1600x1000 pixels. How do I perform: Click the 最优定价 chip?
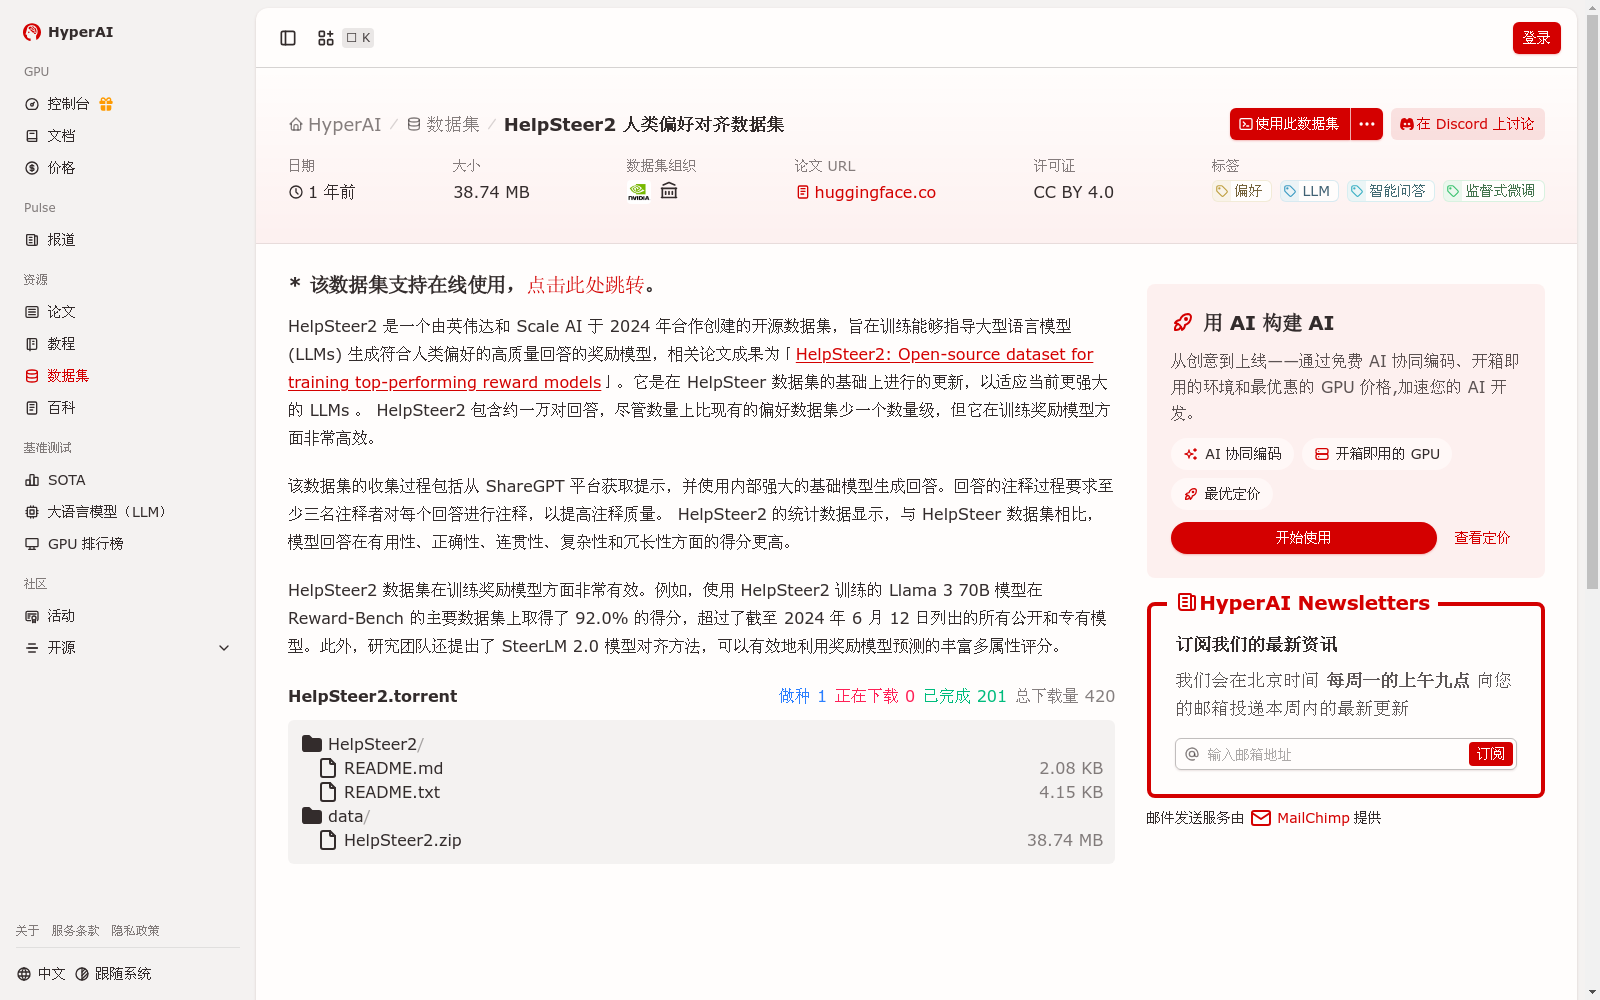pyautogui.click(x=1221, y=494)
